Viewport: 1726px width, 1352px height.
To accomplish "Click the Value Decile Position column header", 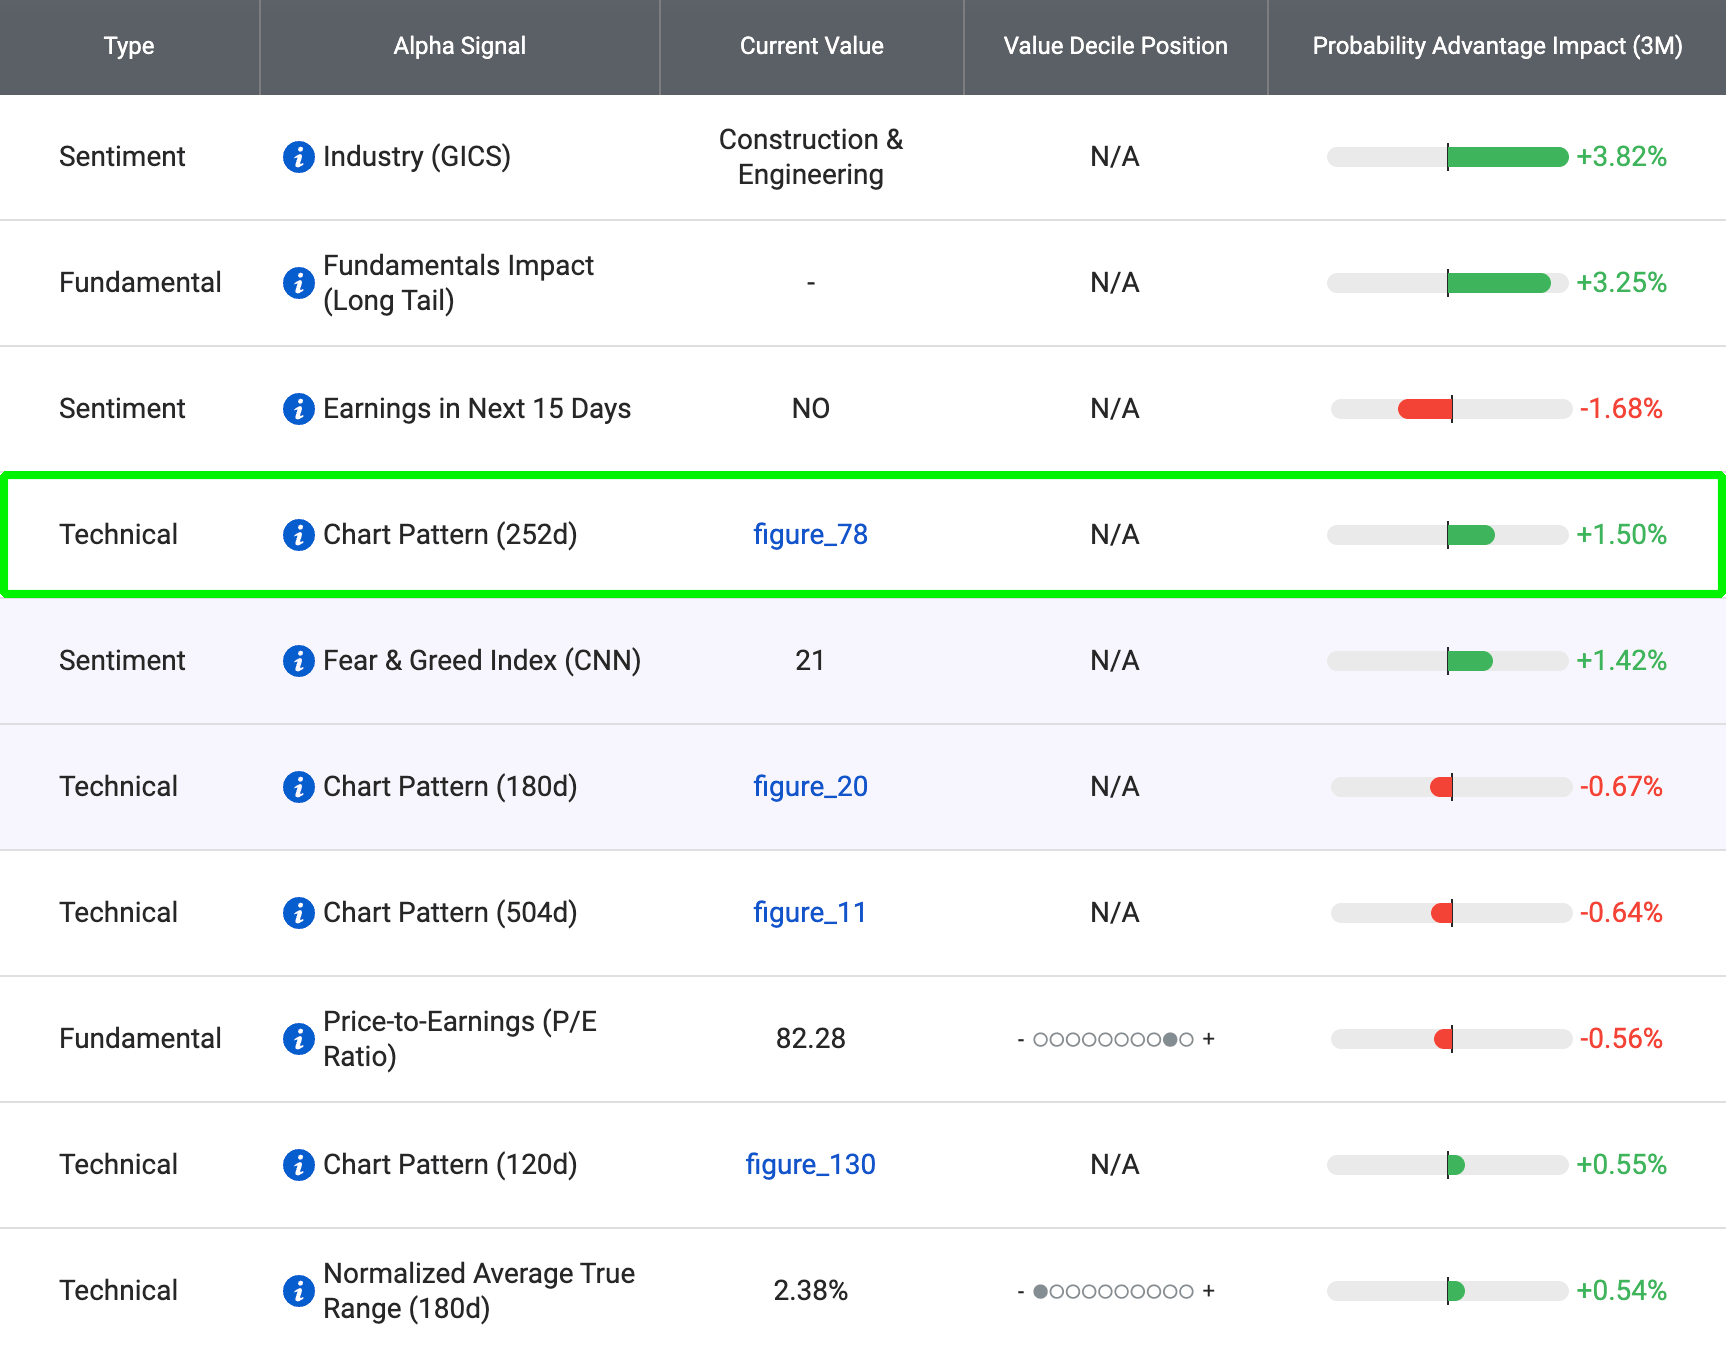I will [x=1115, y=46].
